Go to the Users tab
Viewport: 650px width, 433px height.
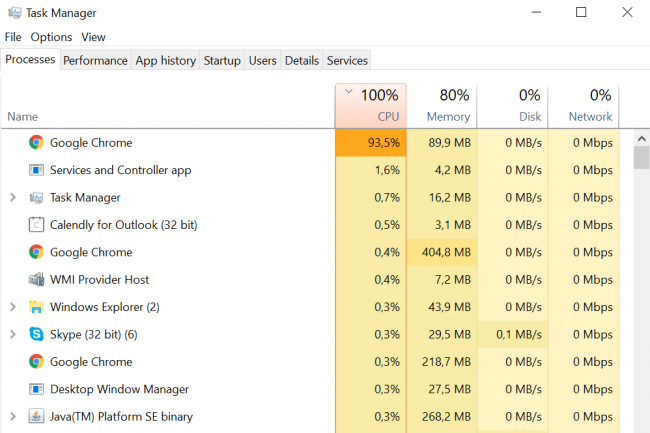(262, 60)
